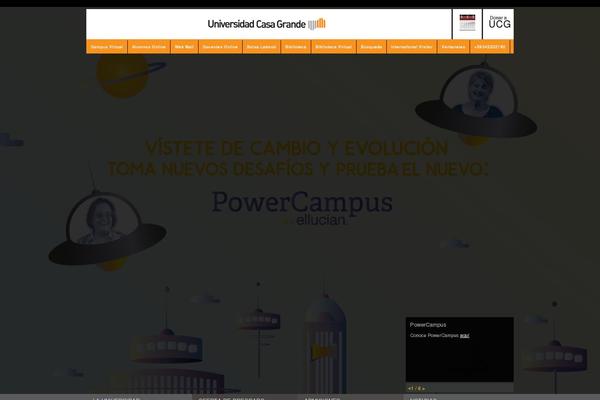
Task: Go to Alumnos Online
Action: pyautogui.click(x=149, y=47)
